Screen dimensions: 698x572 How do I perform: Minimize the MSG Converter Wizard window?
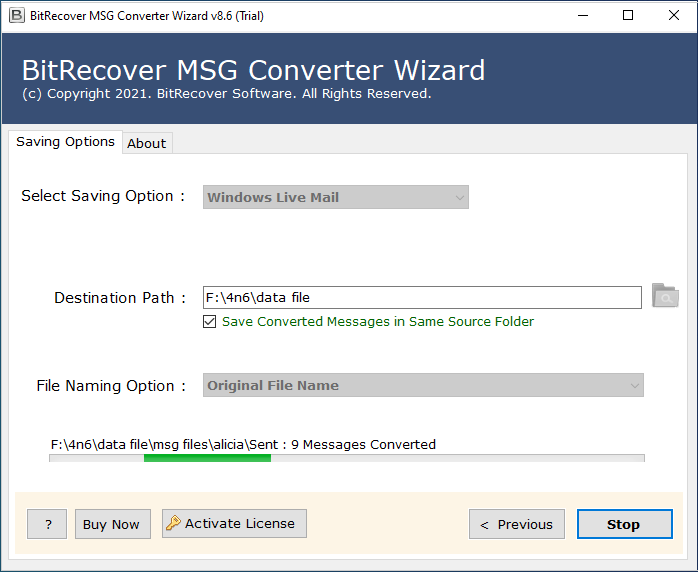[581, 15]
